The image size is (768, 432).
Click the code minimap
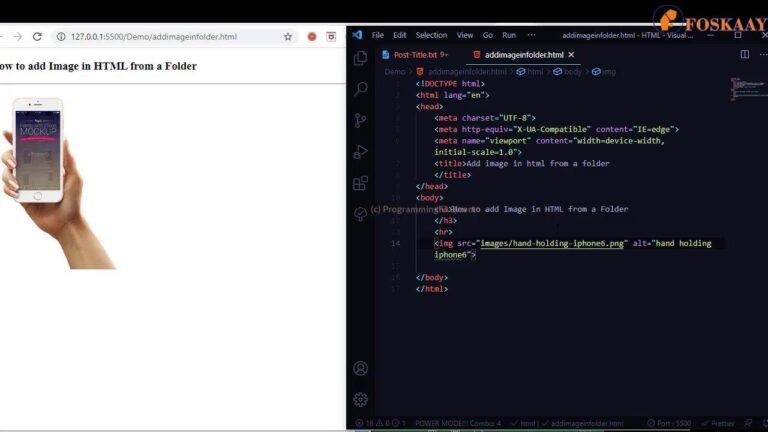[748, 88]
